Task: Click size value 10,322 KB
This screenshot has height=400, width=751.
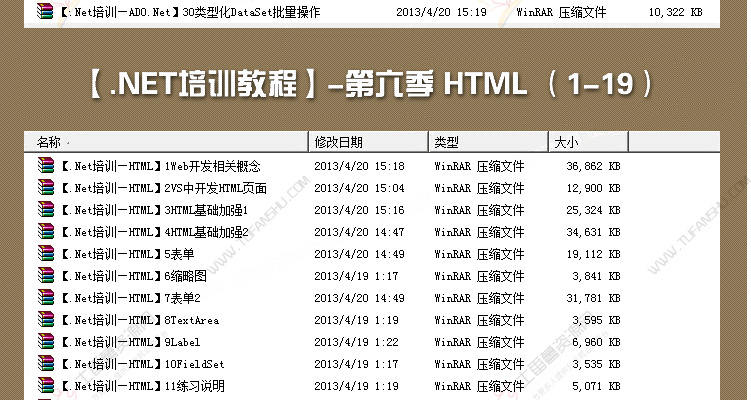Action: (675, 12)
